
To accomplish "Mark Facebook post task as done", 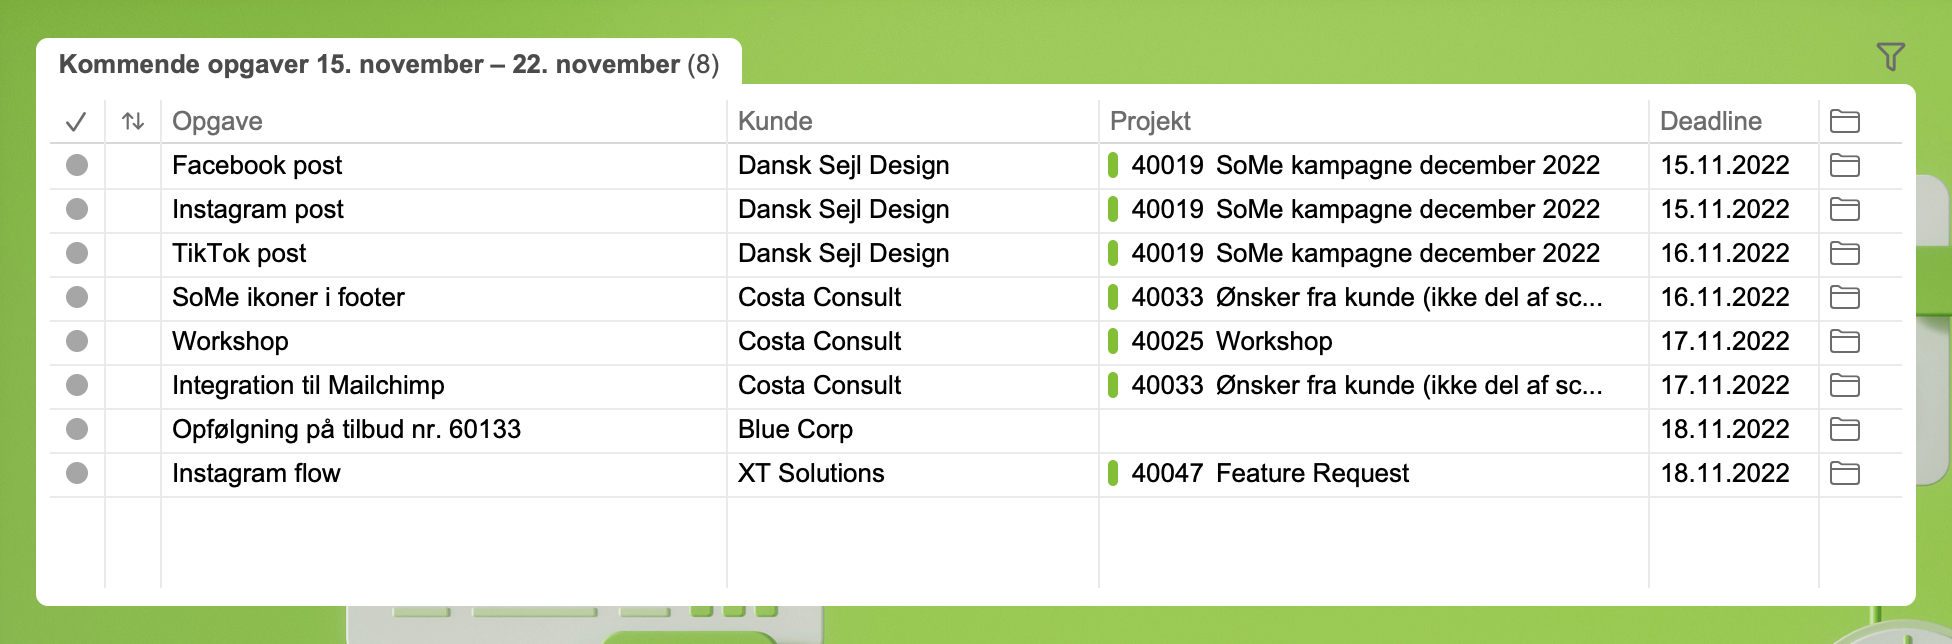I will coord(77,165).
